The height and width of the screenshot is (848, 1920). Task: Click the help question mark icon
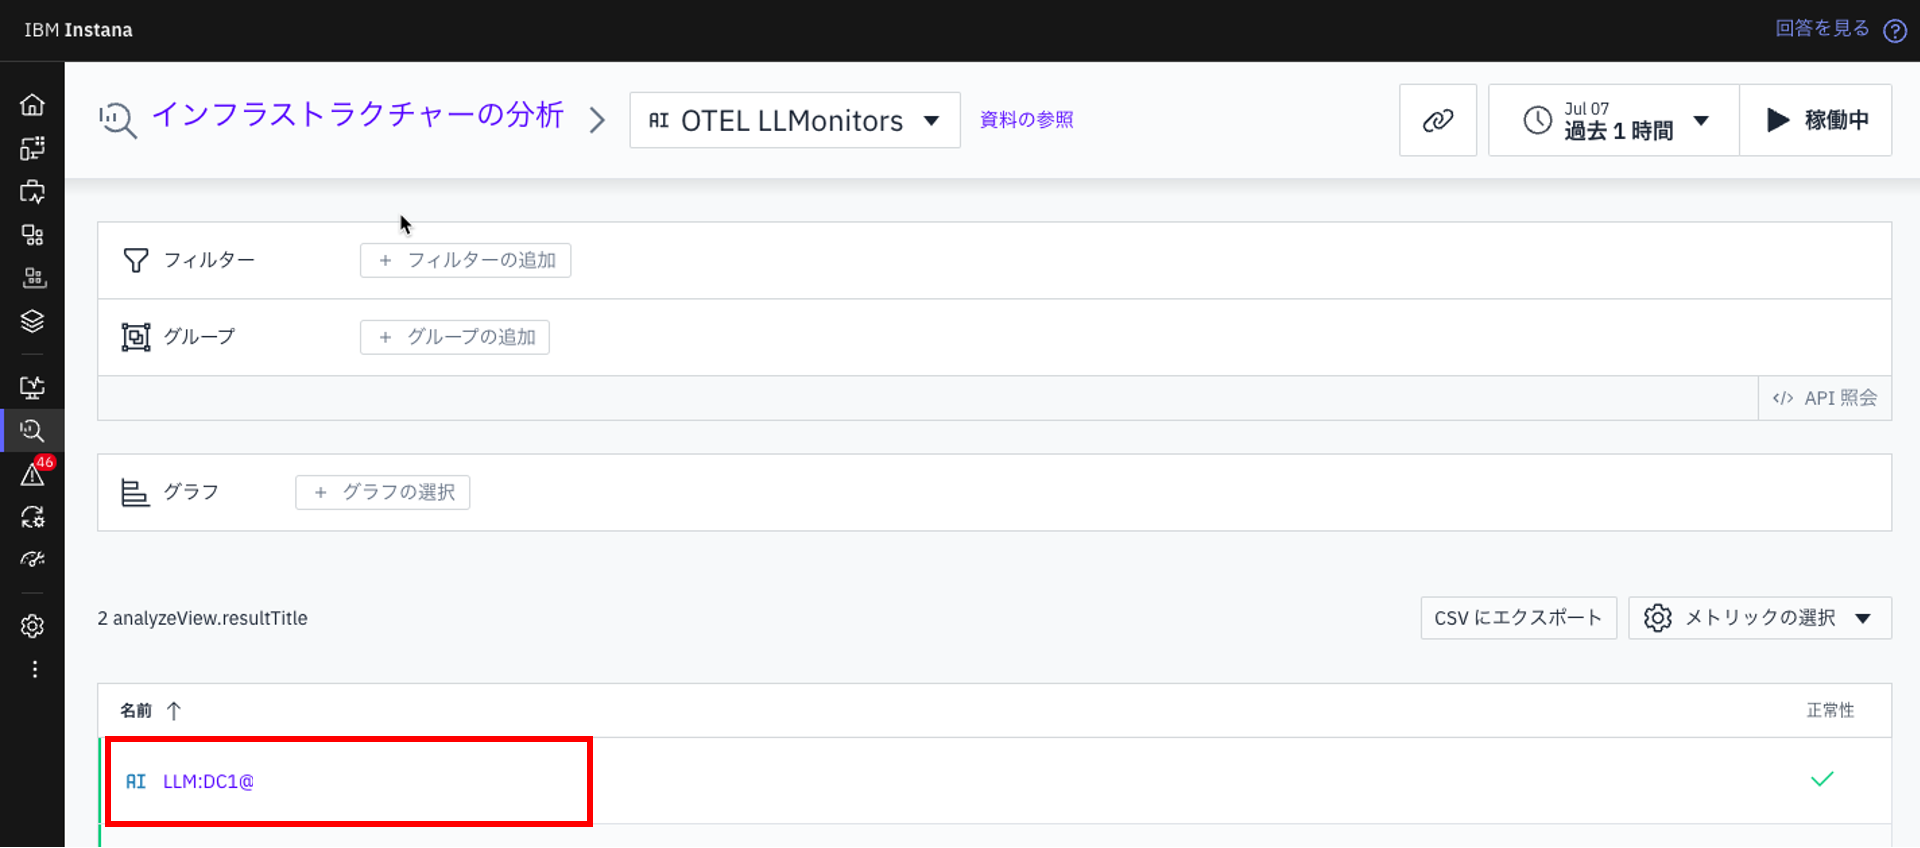1894,31
